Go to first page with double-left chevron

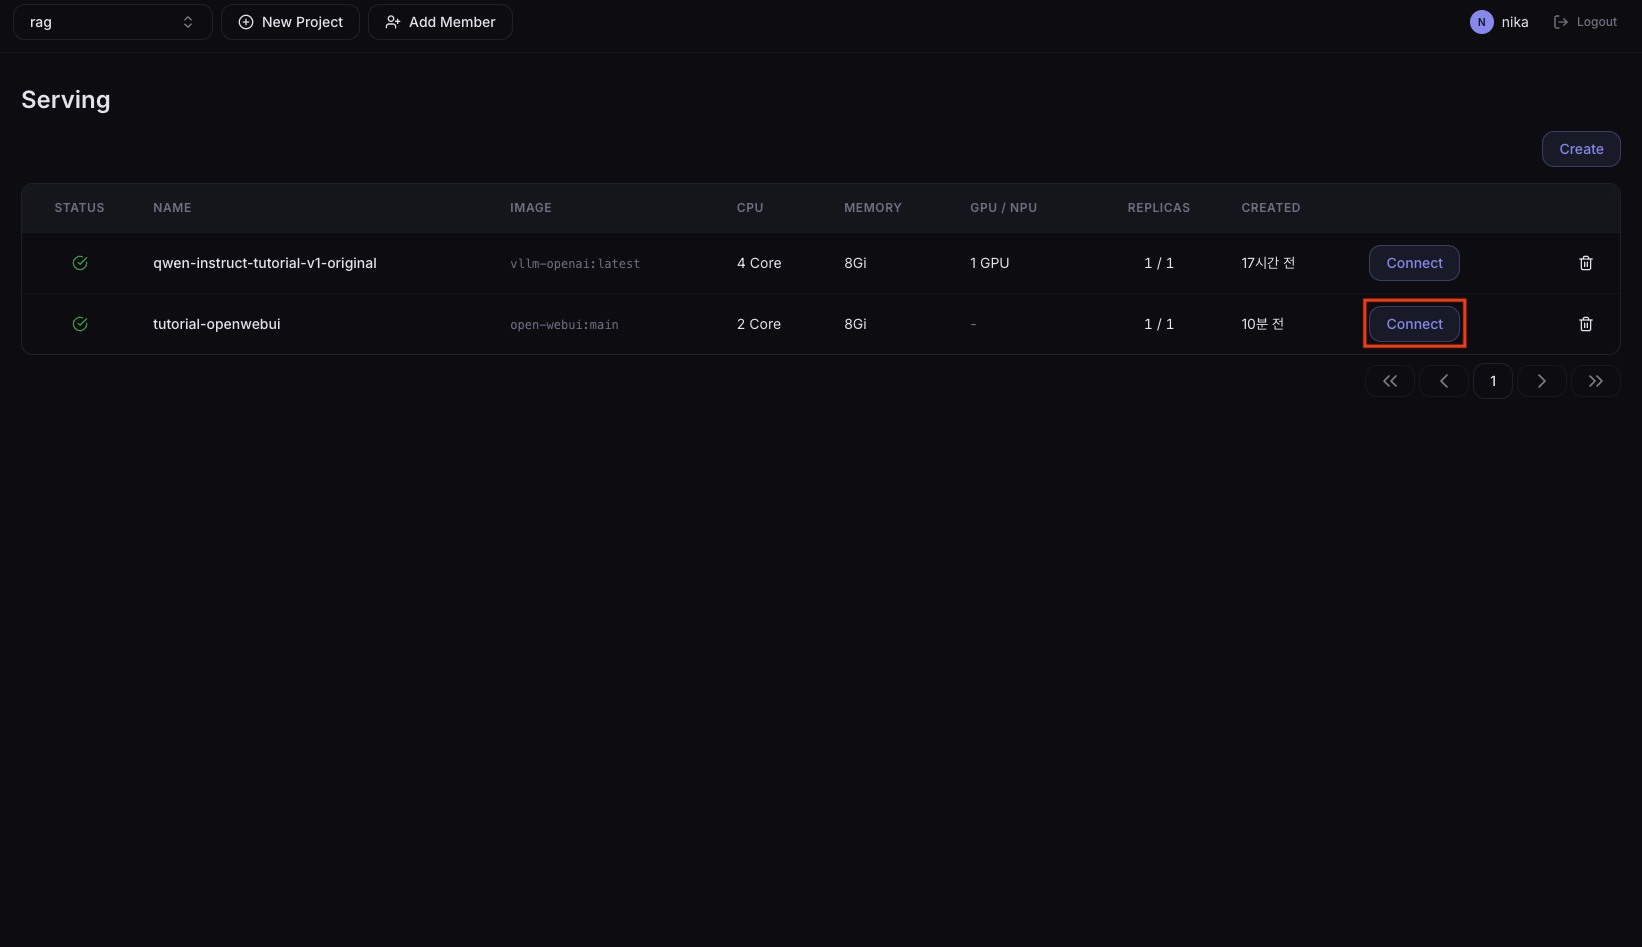coord(1390,381)
